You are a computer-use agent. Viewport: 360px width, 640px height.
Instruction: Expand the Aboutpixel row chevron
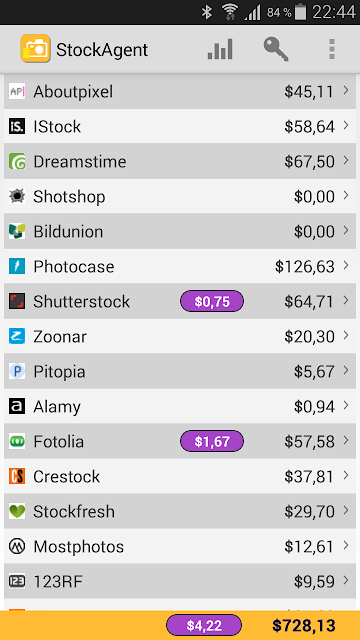pos(346,91)
